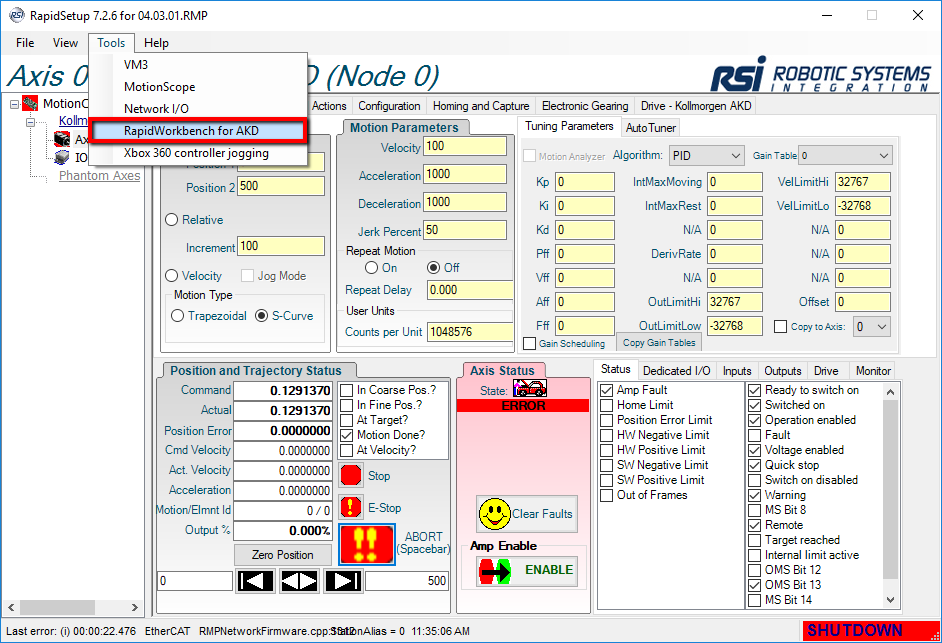Click the E-Stop exclamation icon

[x=351, y=507]
